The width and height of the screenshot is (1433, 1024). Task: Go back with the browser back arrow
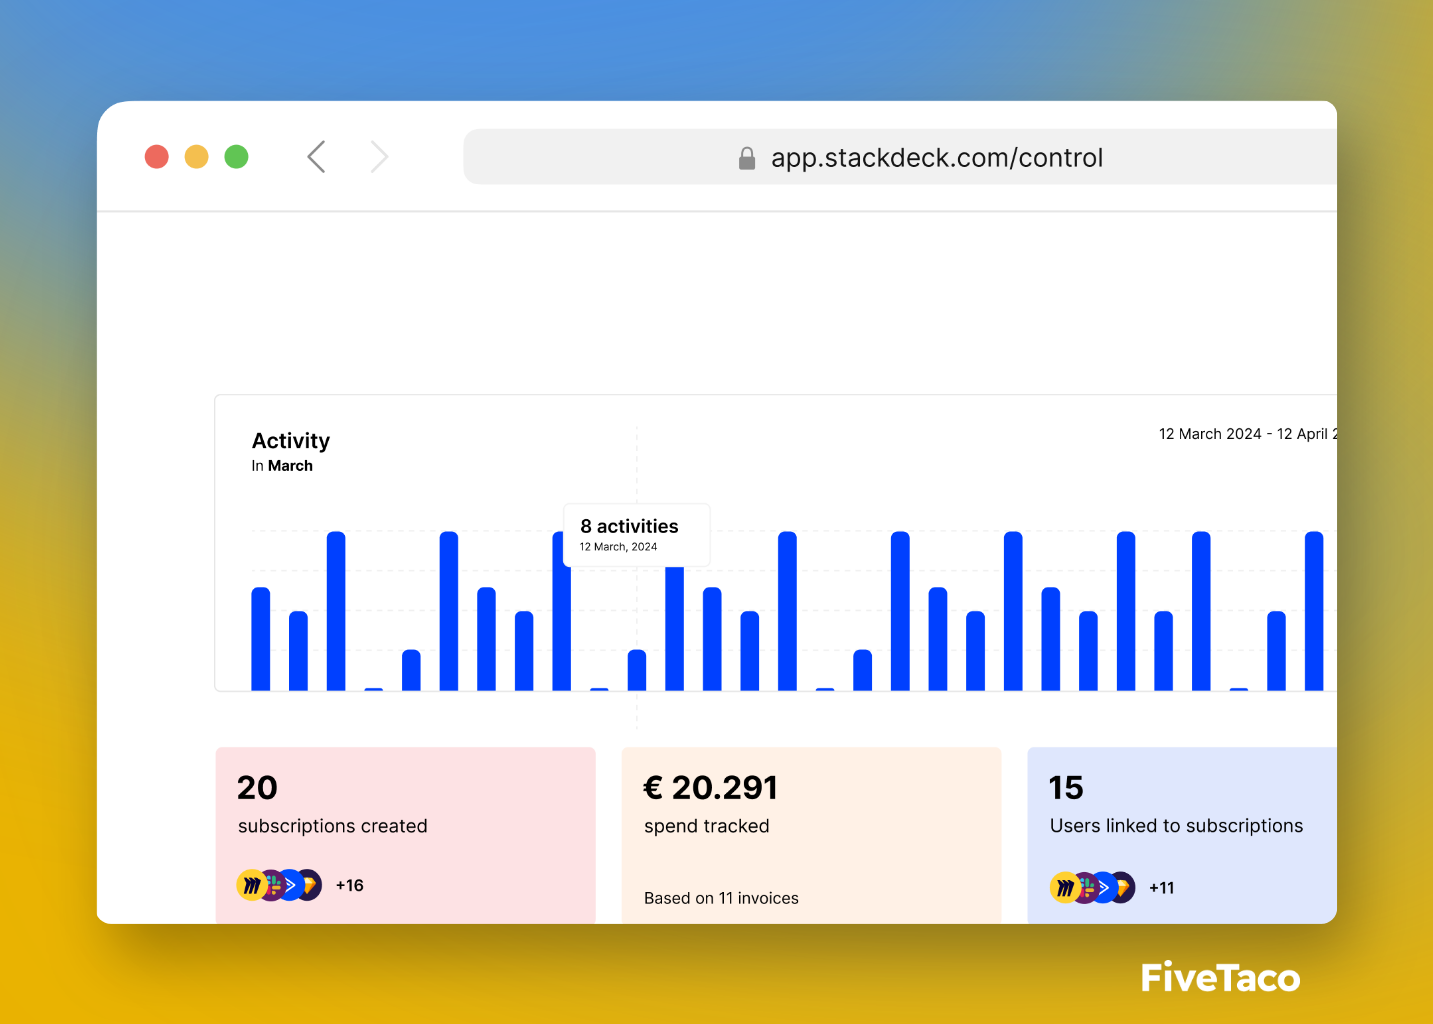[316, 157]
